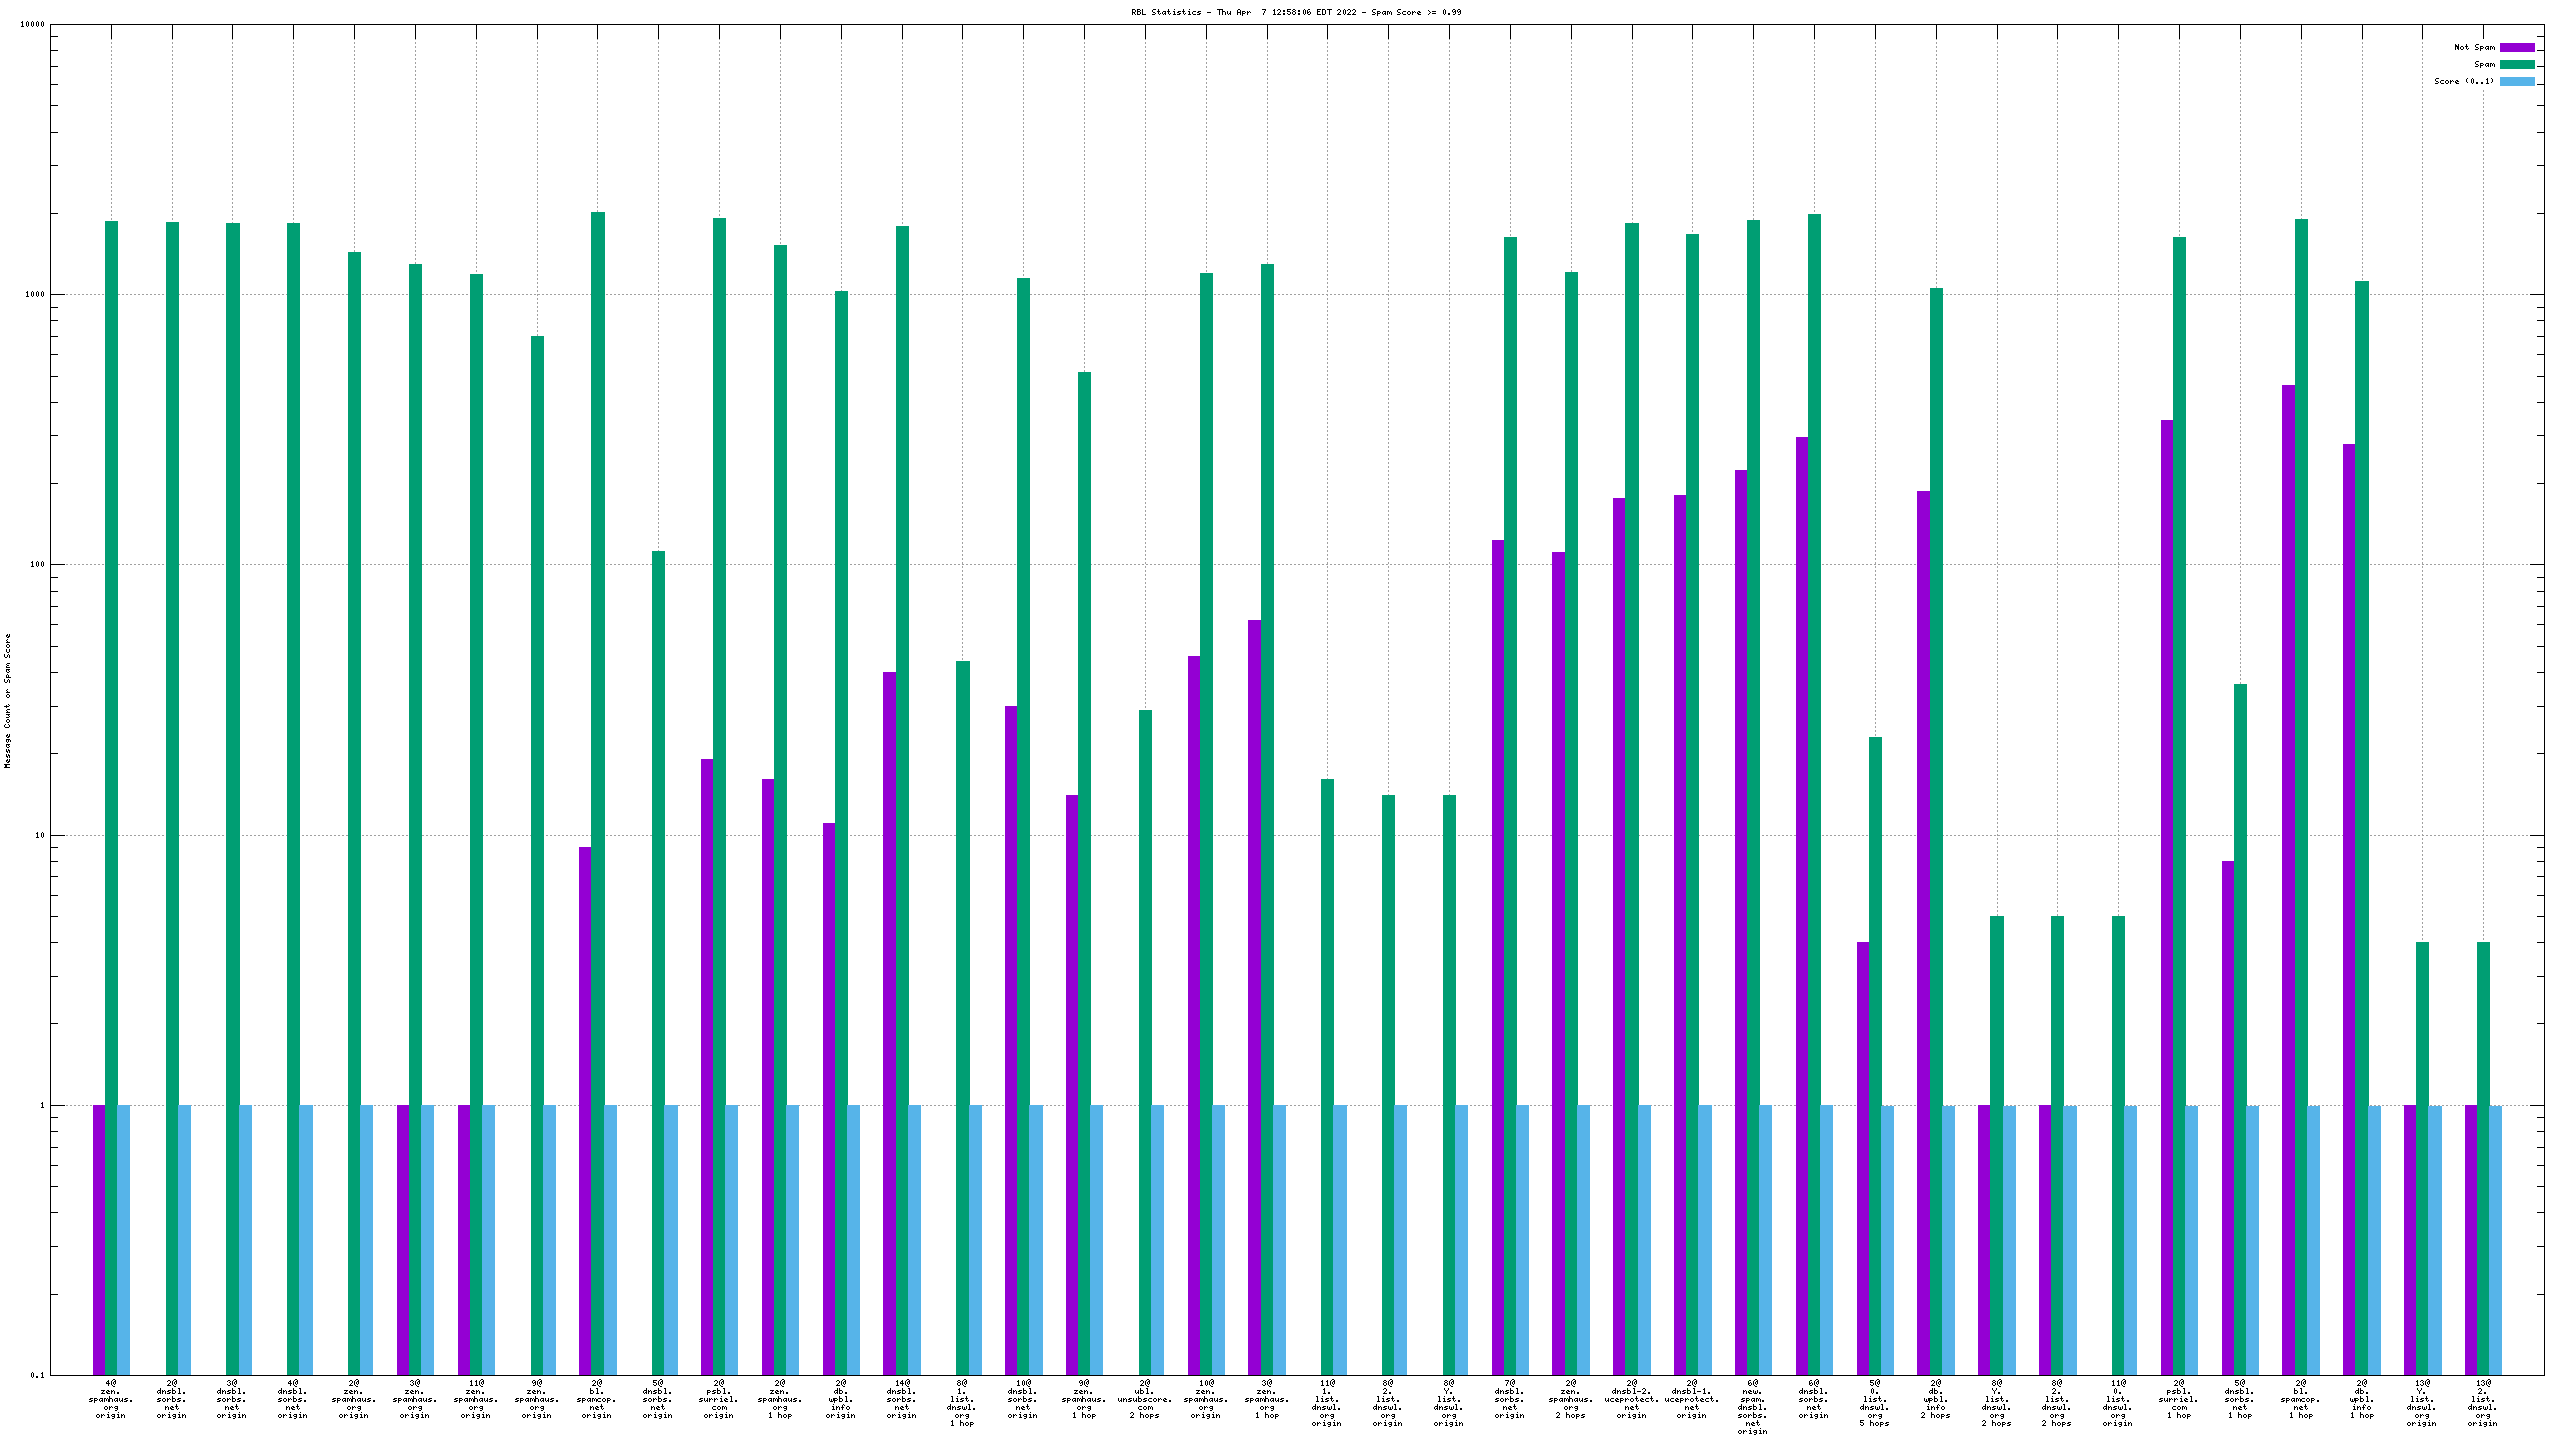
Task: Click the RBL Statistics chart title
Action: click(x=1296, y=12)
